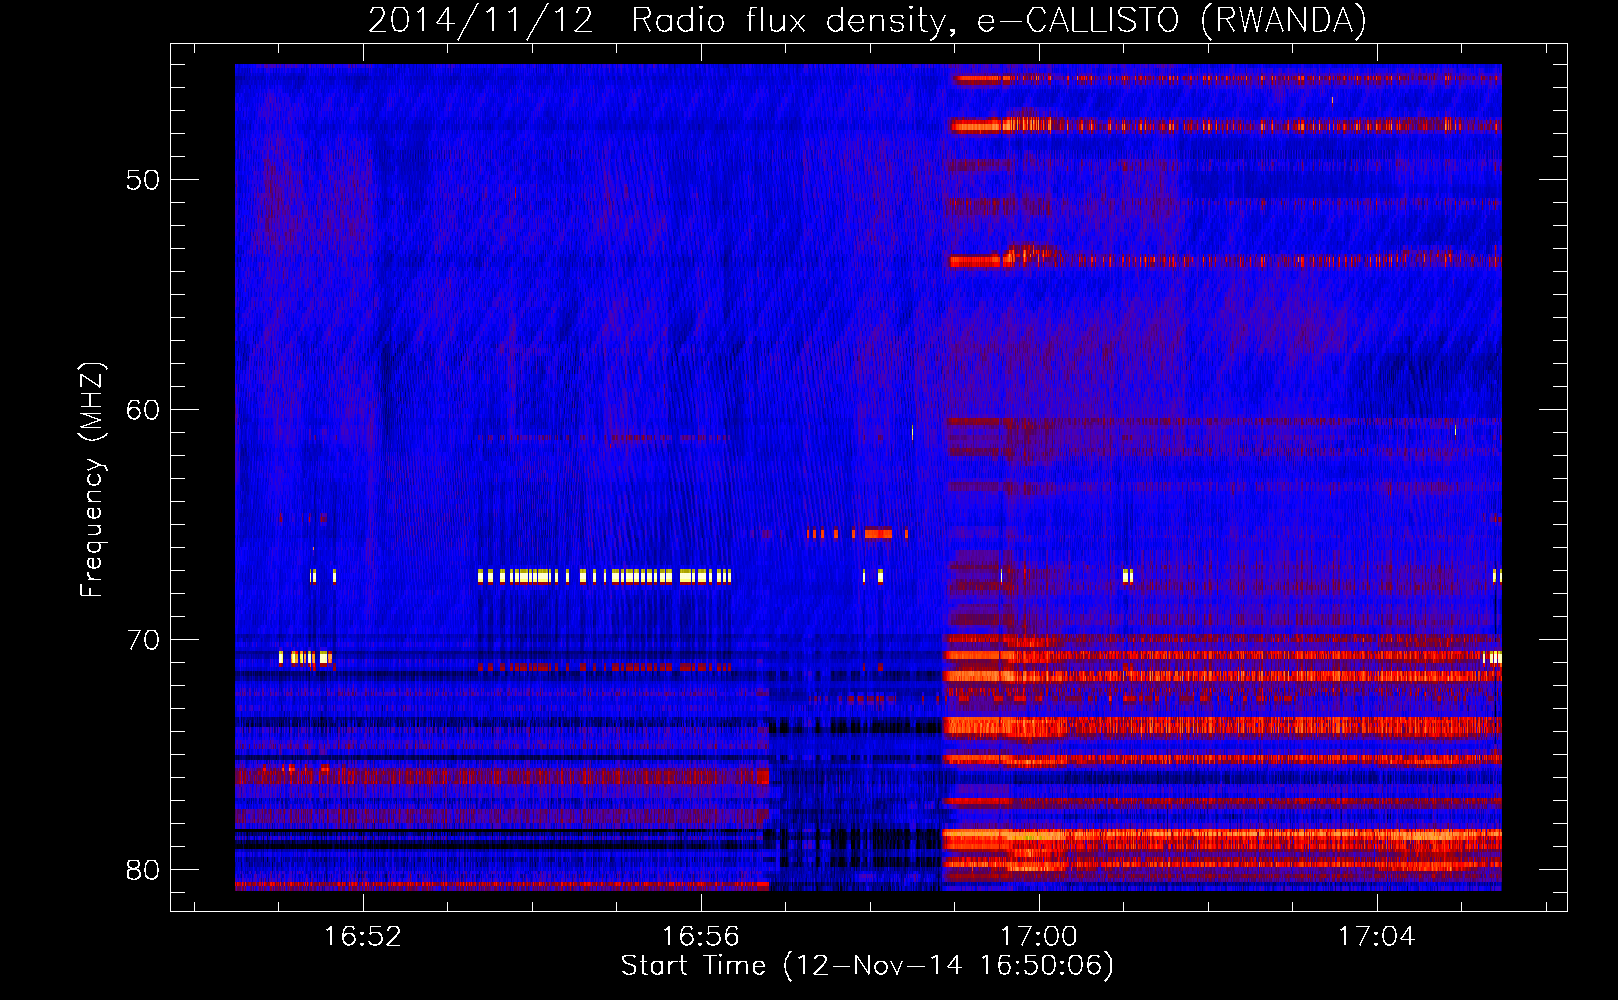Select the Frequency (MHZ) axis label
This screenshot has width=1618, height=1000.
[x=91, y=480]
